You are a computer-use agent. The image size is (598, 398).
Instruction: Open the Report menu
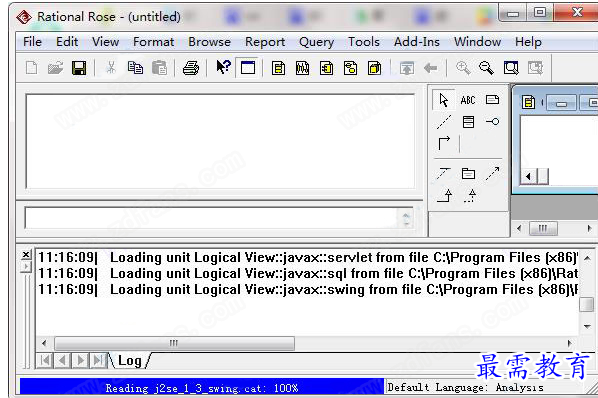tap(265, 42)
